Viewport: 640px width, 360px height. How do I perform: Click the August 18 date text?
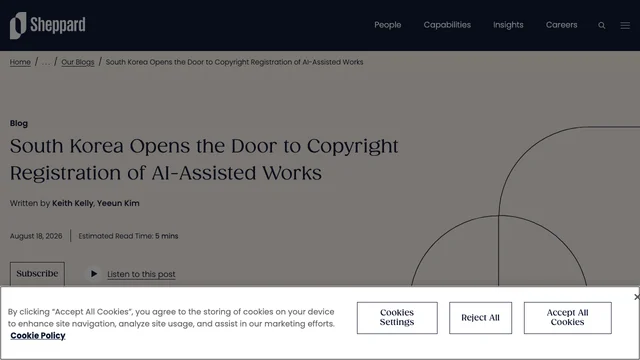36,236
